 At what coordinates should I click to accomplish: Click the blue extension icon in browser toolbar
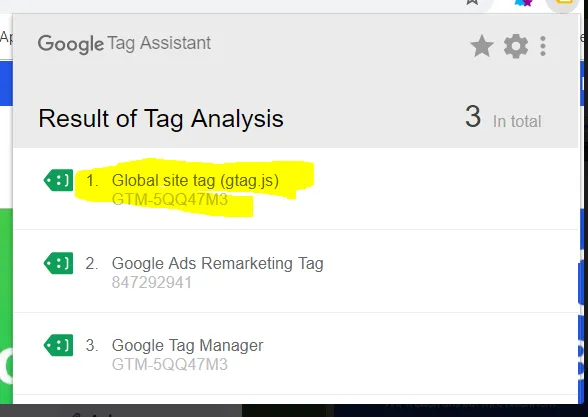click(523, 3)
